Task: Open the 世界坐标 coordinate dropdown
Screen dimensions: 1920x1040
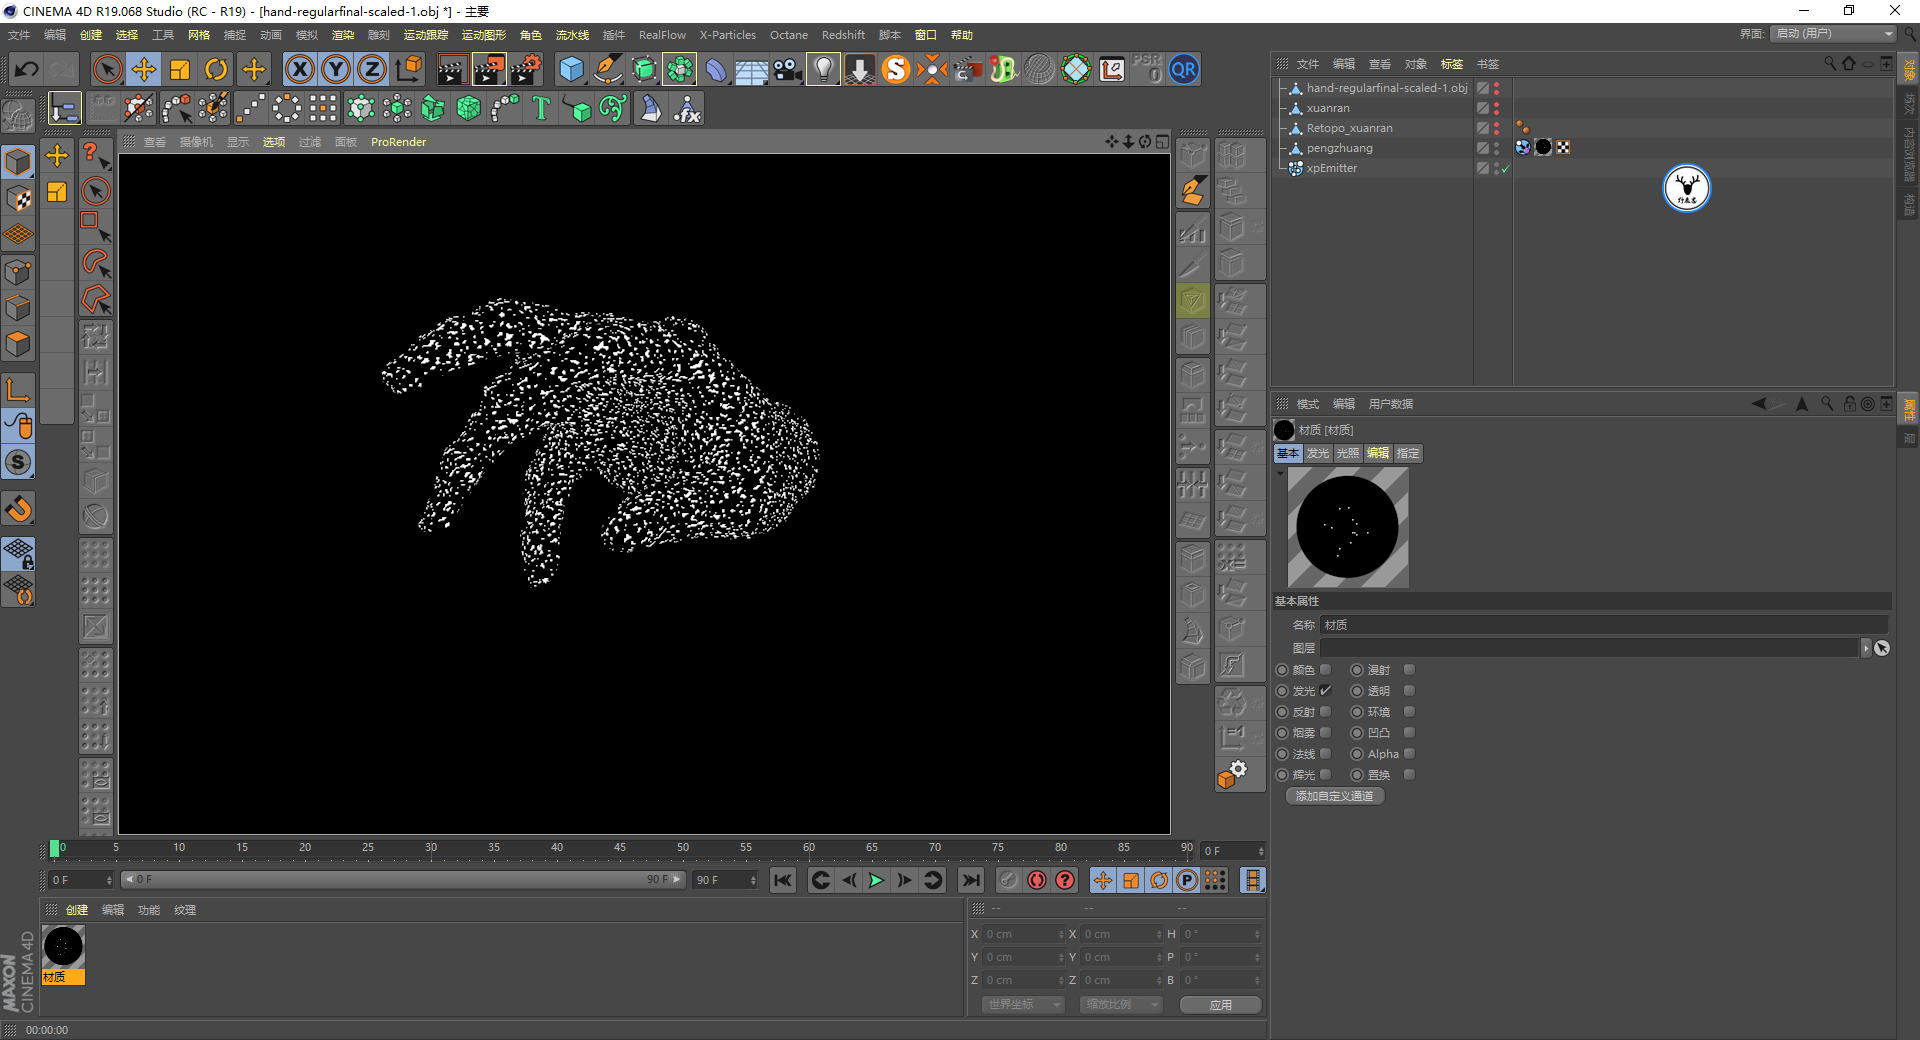Action: [1022, 1004]
